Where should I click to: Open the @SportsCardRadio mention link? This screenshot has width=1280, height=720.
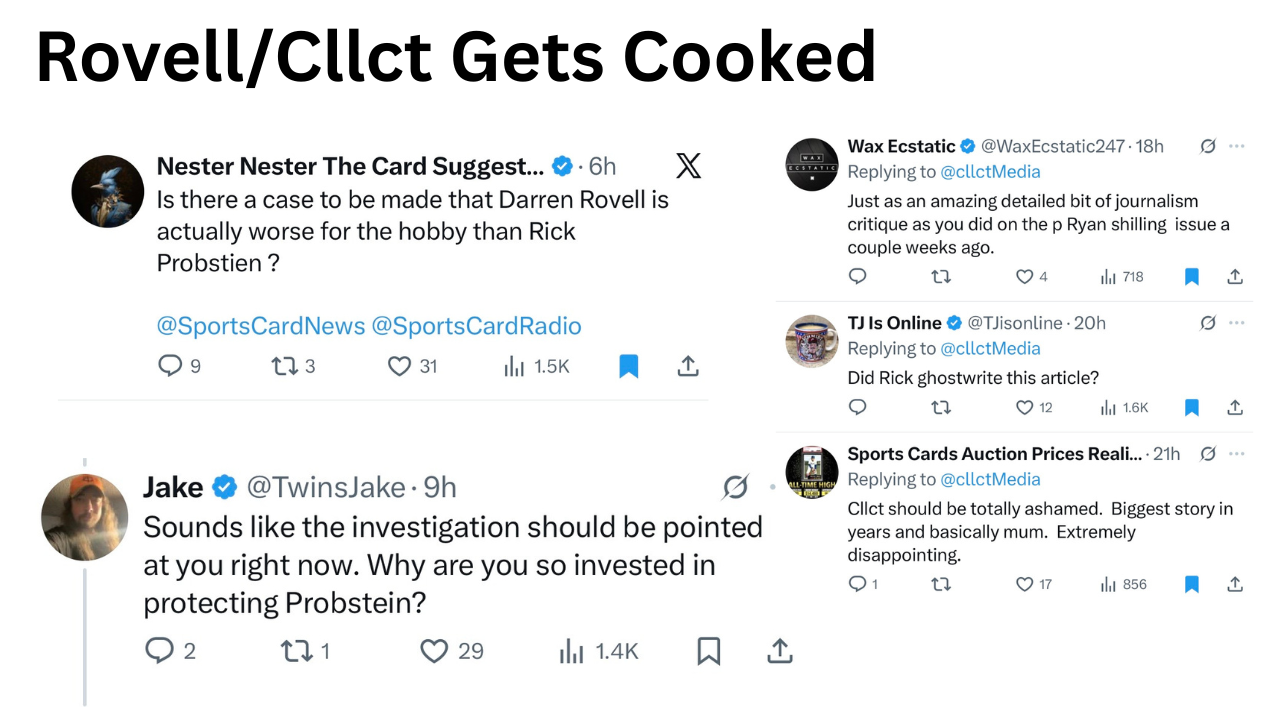pos(476,326)
